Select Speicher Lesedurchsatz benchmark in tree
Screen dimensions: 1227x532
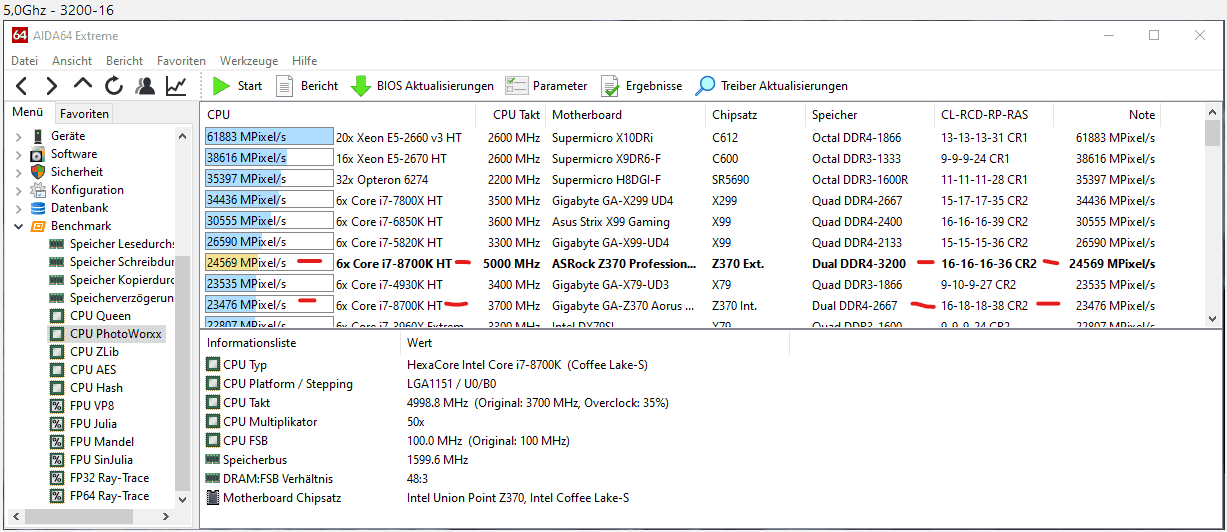tap(112, 244)
